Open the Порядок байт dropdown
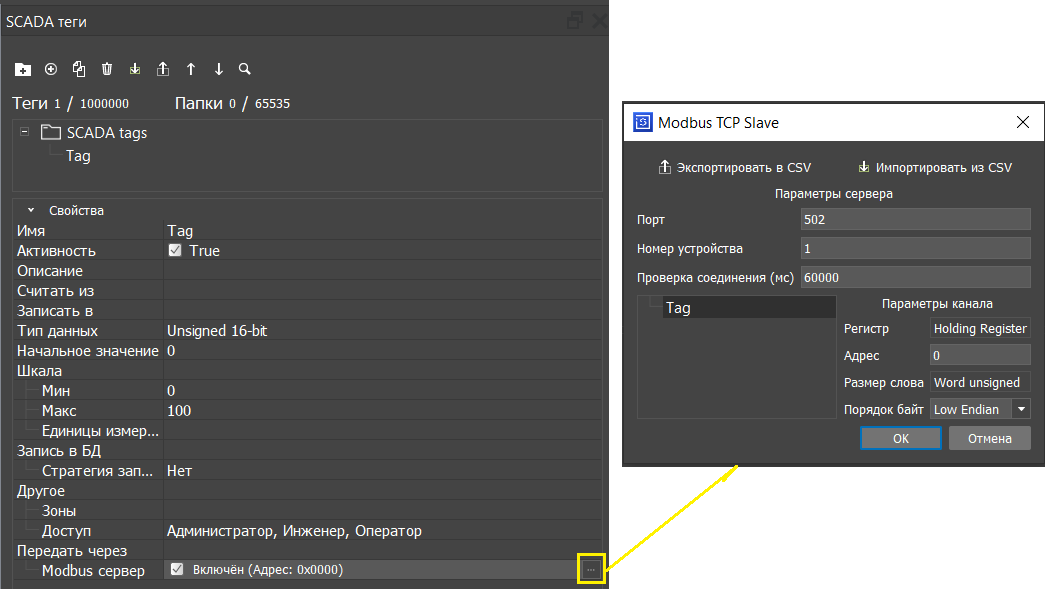This screenshot has height=589, width=1047. 1020,409
